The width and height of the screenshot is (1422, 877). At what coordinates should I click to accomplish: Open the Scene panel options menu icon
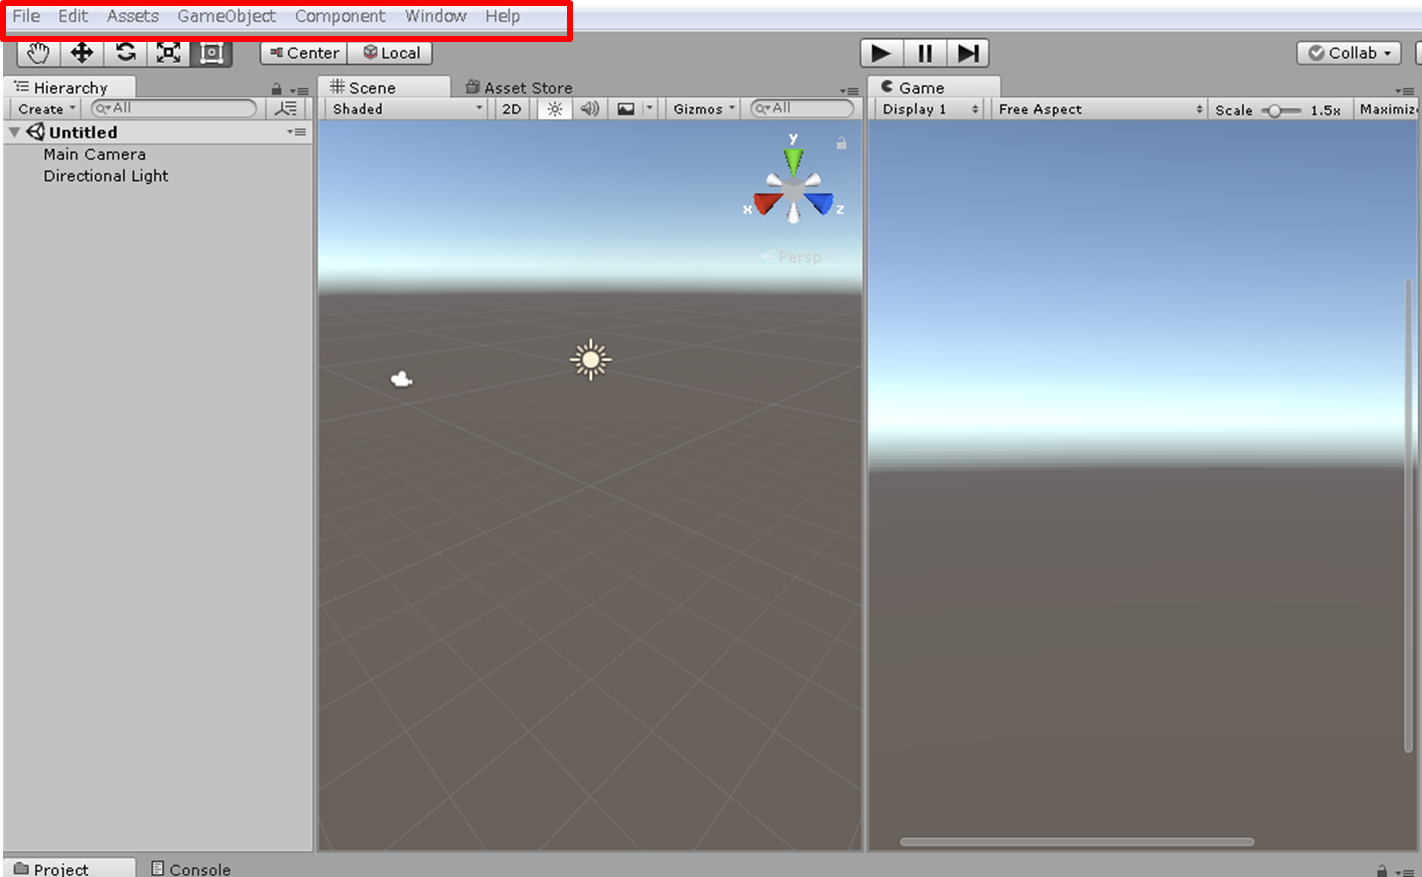849,90
